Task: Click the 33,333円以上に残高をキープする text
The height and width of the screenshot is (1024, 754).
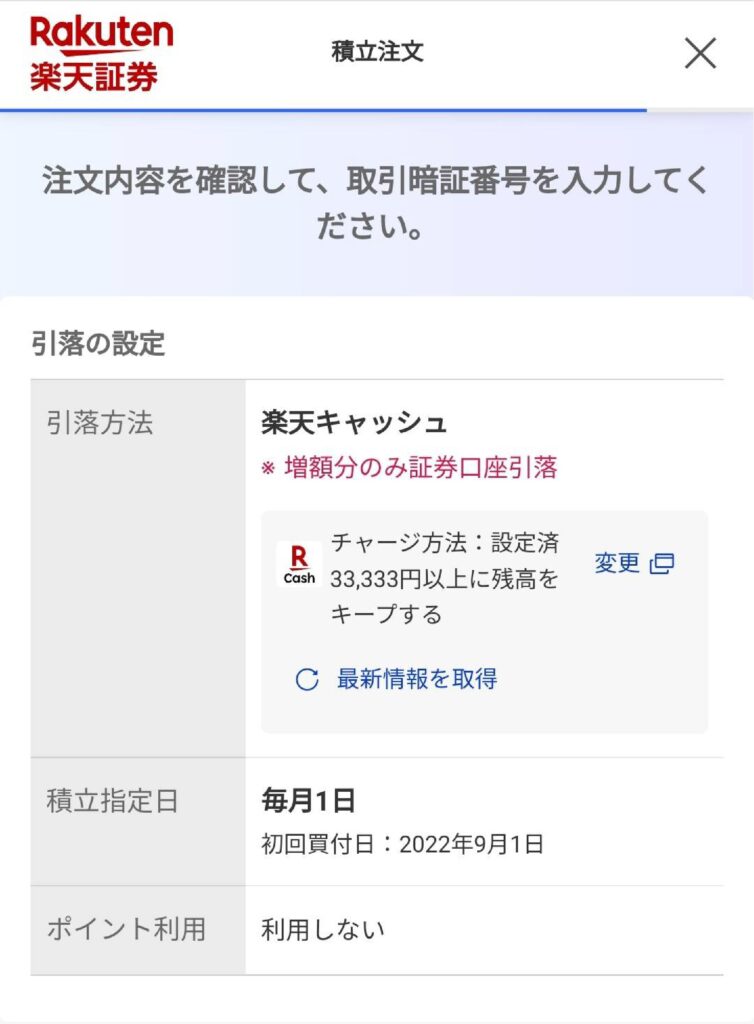Action: click(x=445, y=596)
